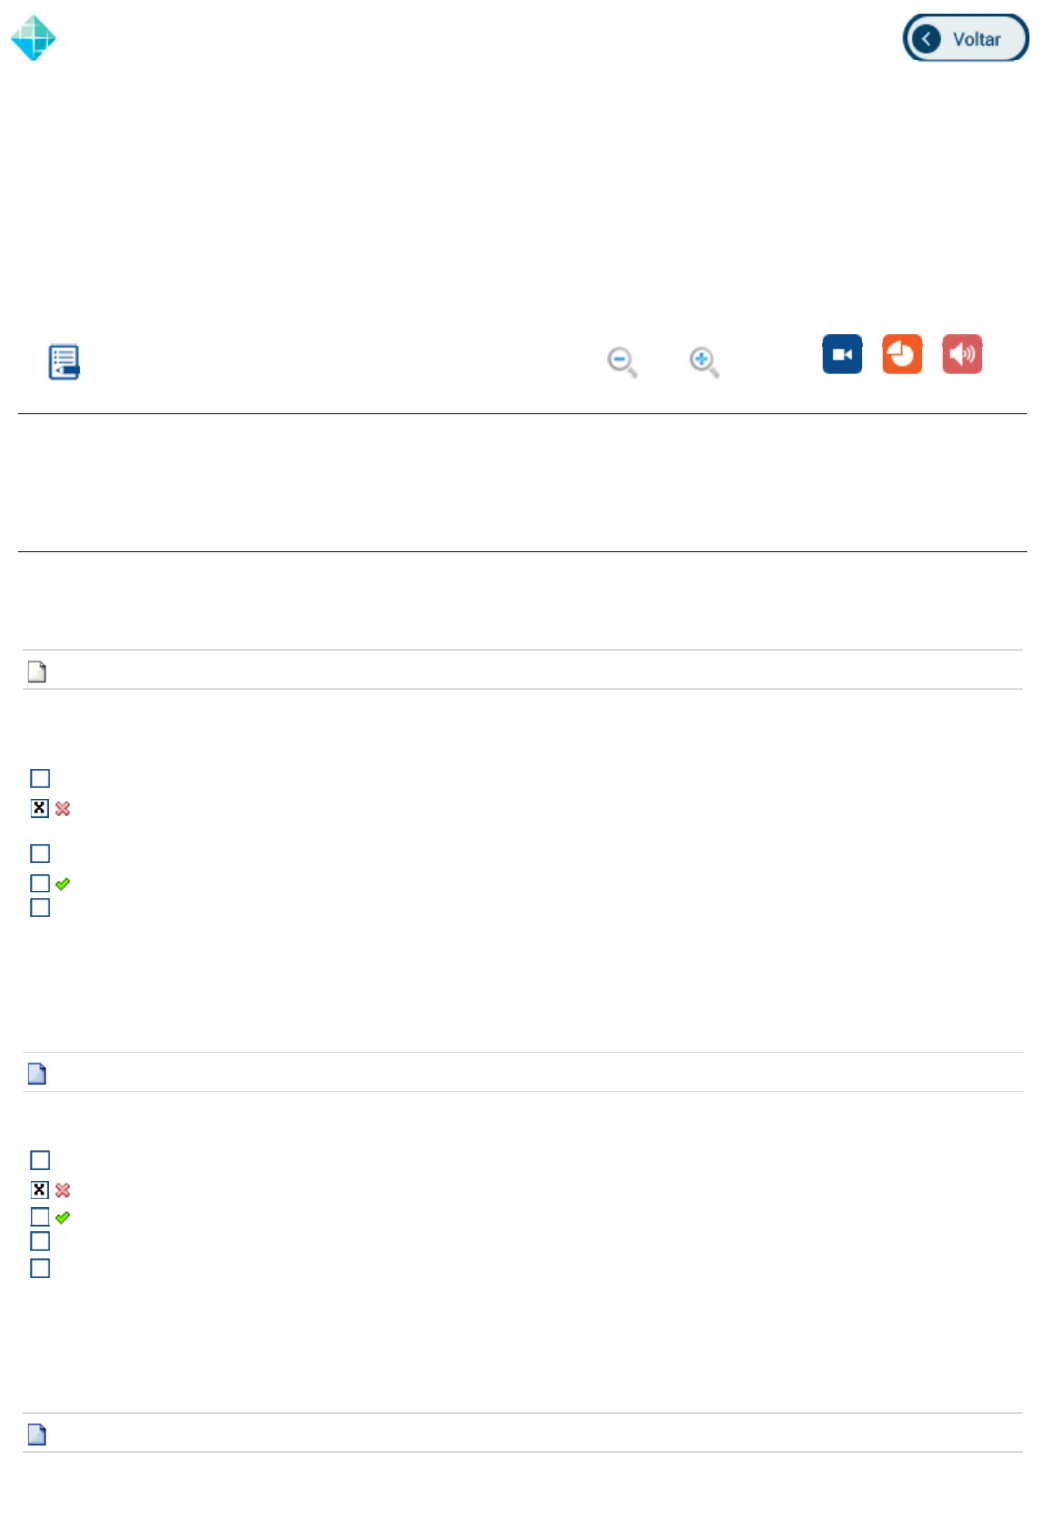
Task: Tick the first question's checkbox beside the green checkmark
Action: [x=40, y=884]
